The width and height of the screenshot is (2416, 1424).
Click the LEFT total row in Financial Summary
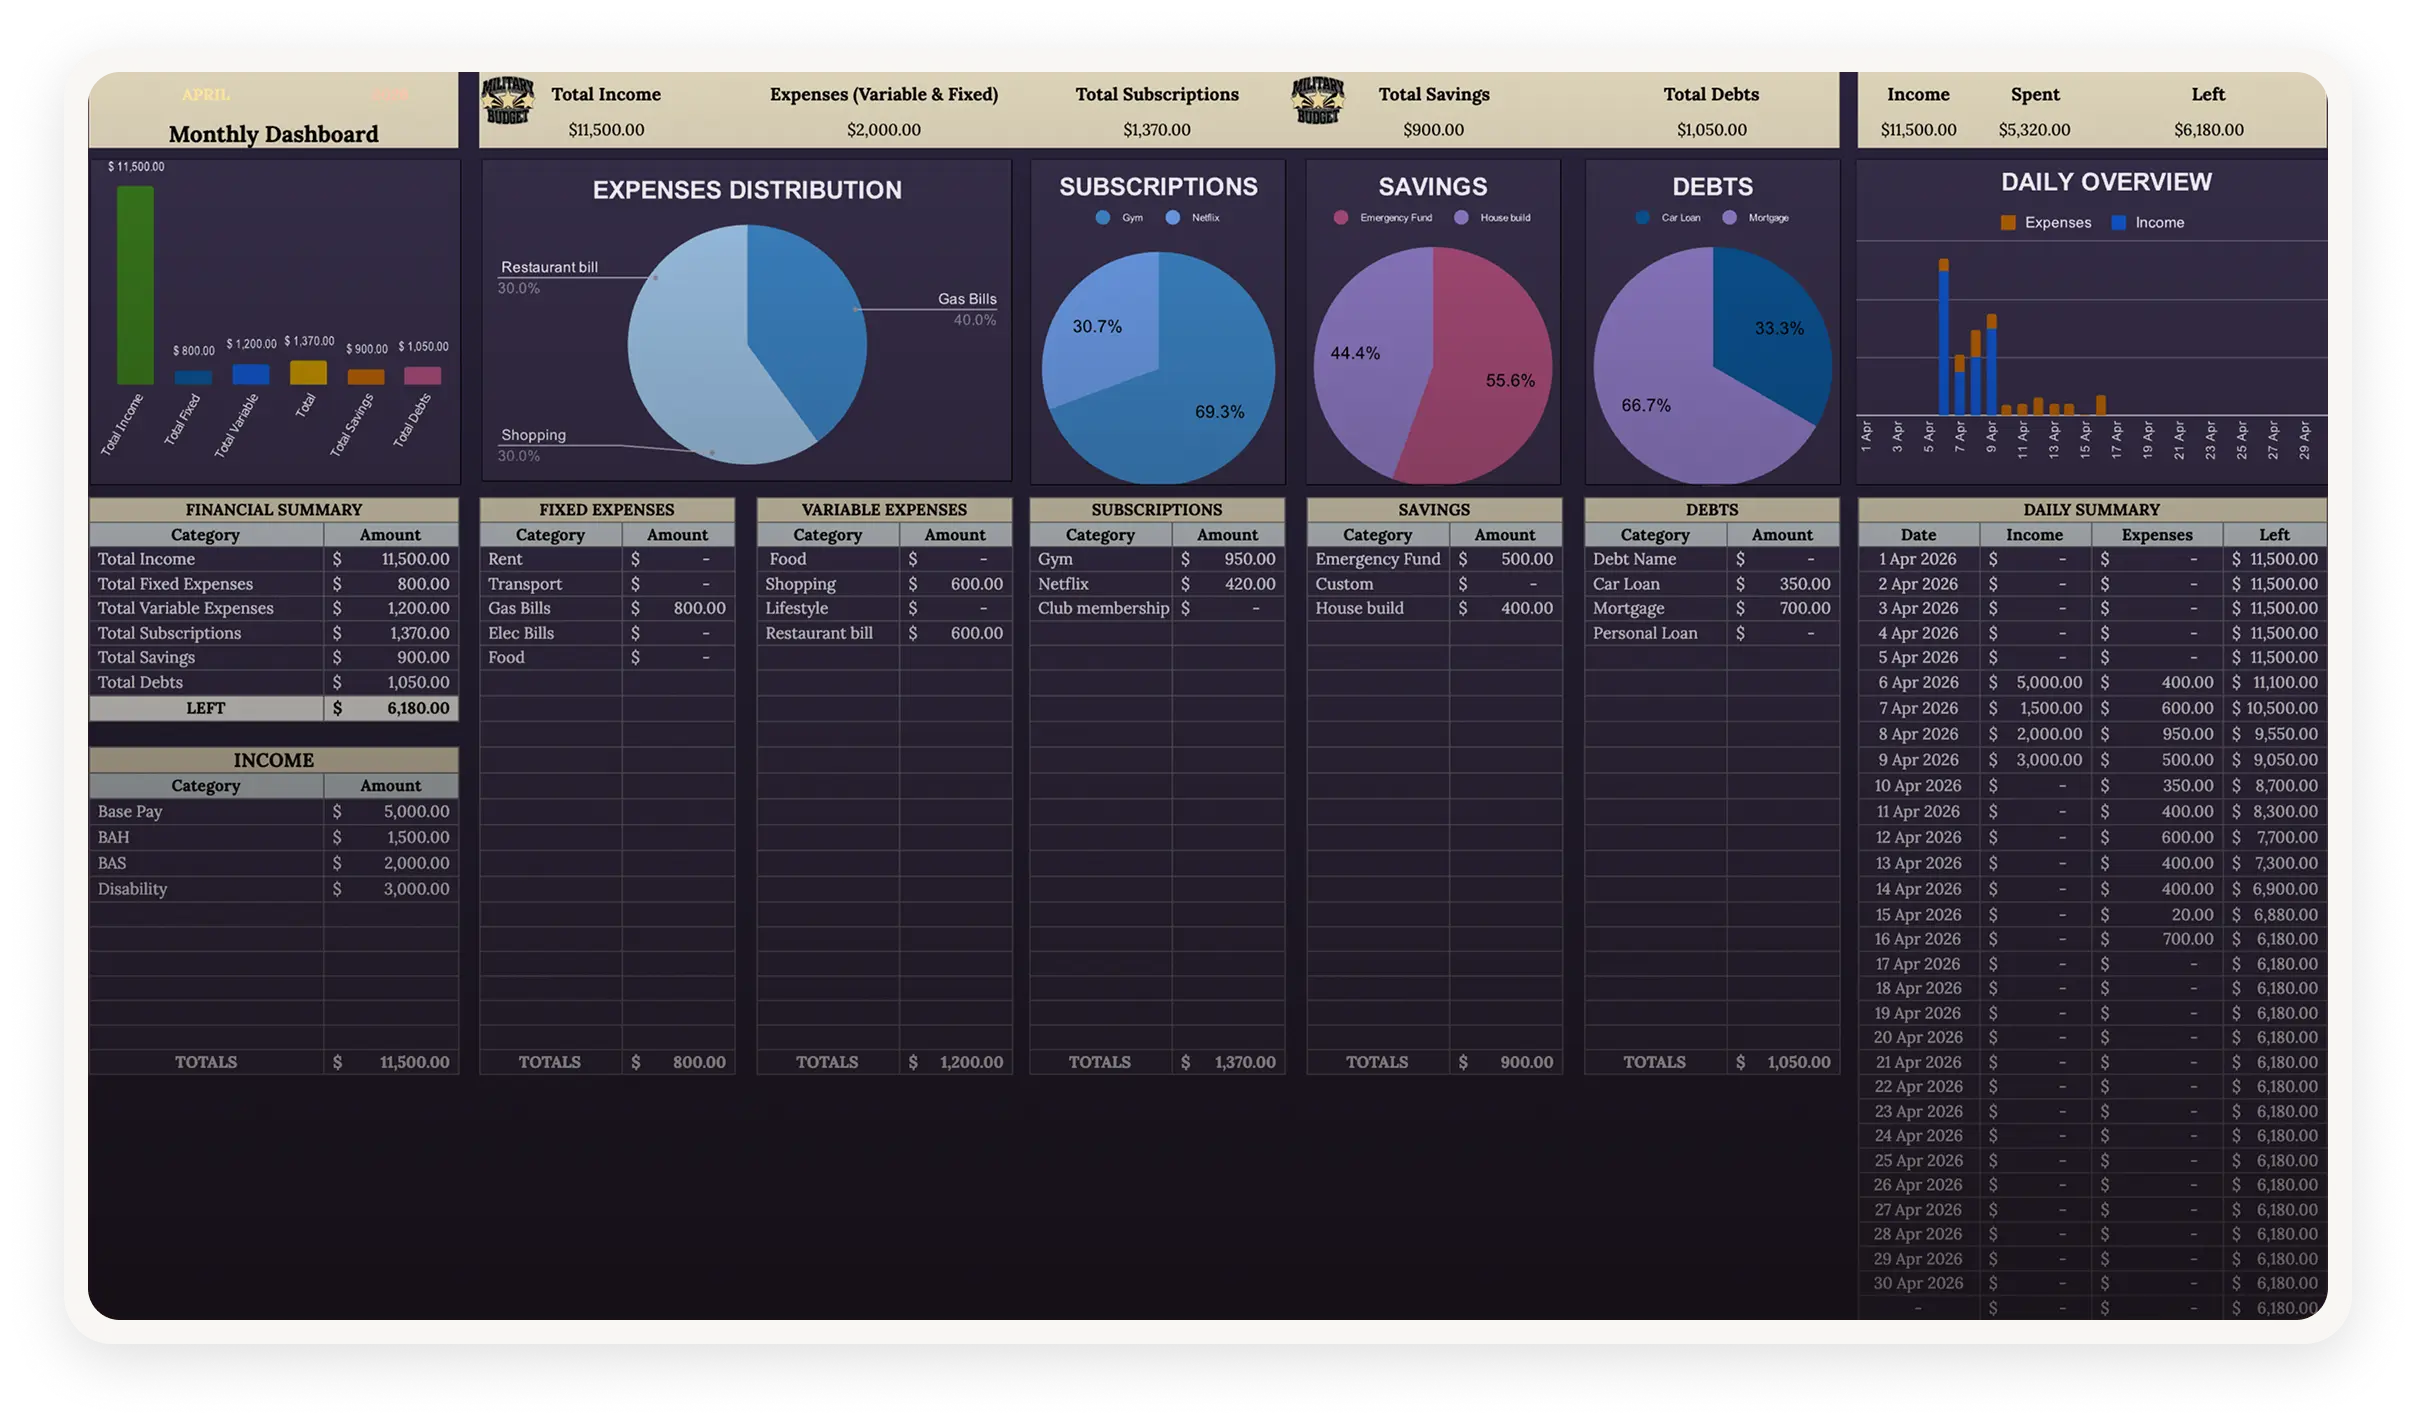pos(206,708)
